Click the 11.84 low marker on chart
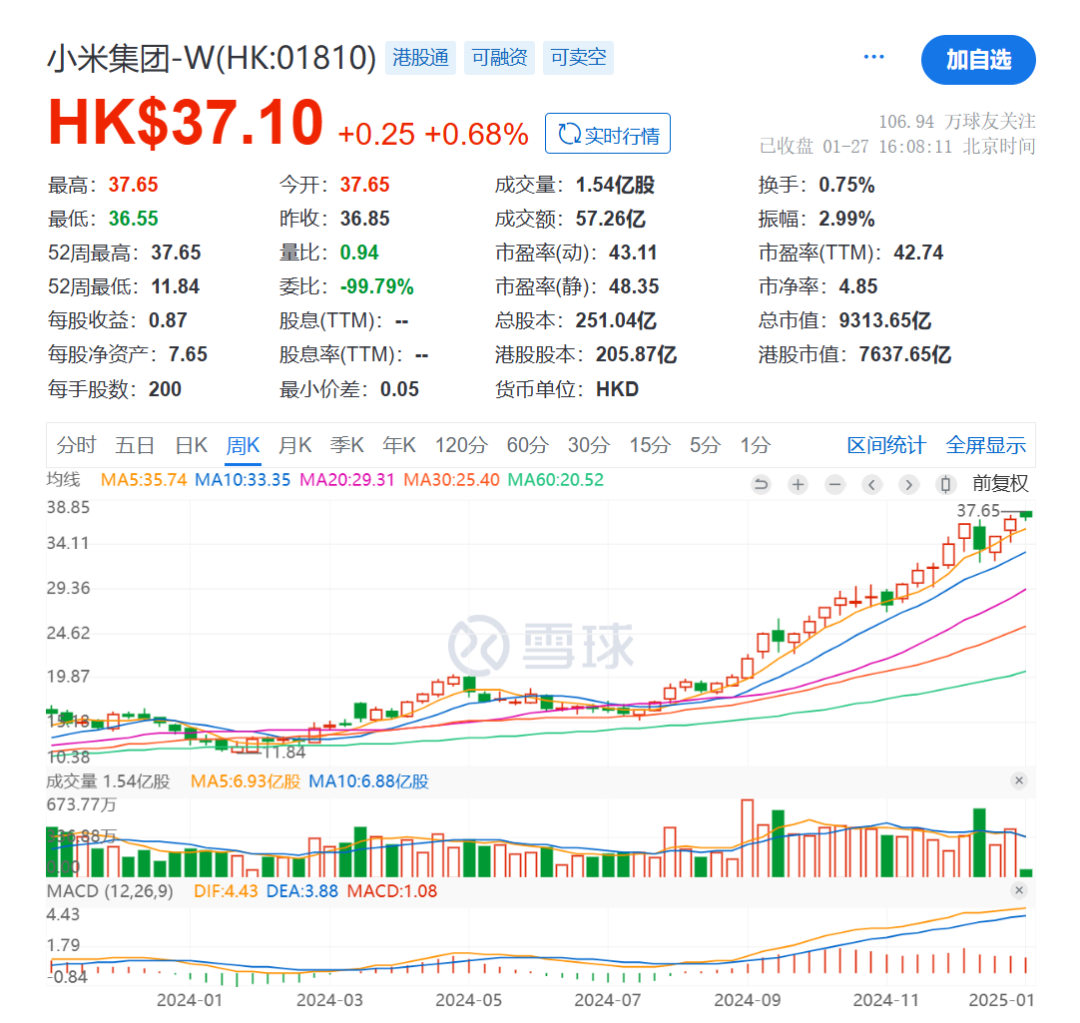This screenshot has width=1080, height=1023. coord(284,752)
